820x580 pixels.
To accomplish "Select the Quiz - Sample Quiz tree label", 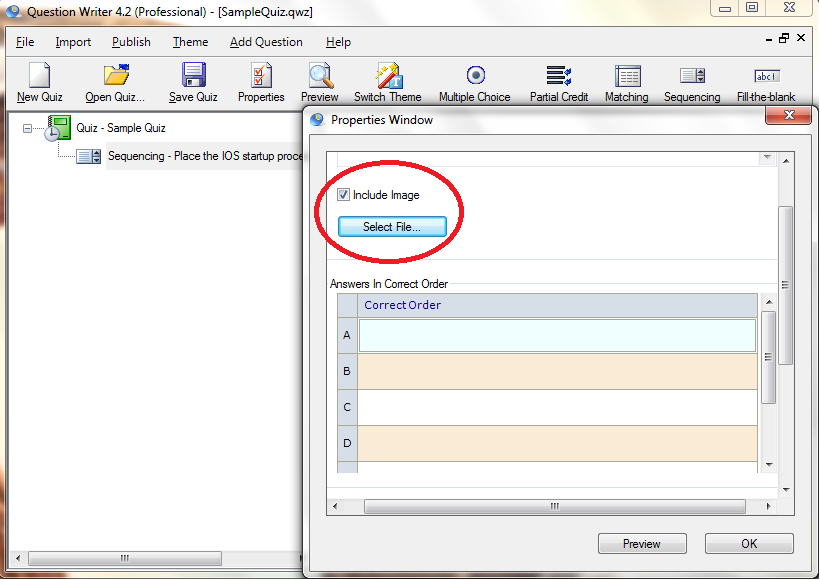I will [121, 128].
